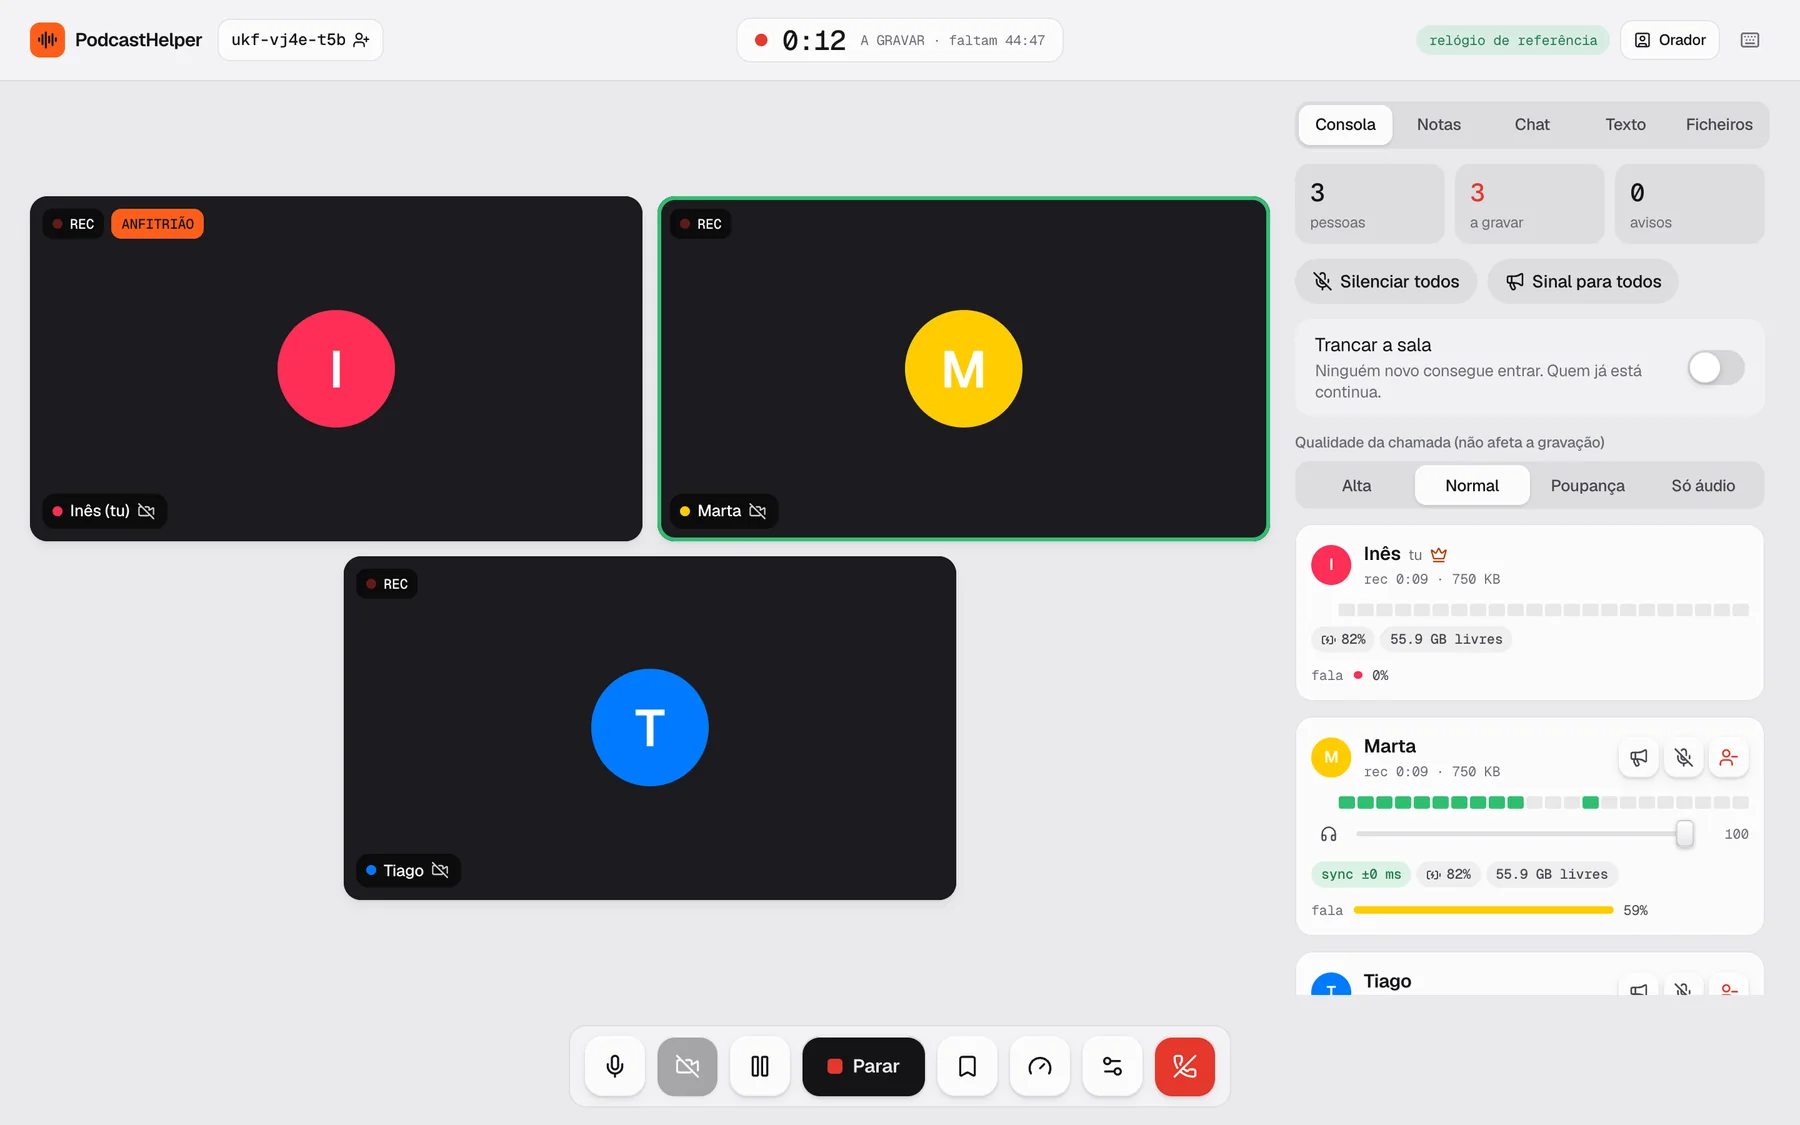Switch to the Notas tab
This screenshot has height=1125, width=1800.
1438,125
